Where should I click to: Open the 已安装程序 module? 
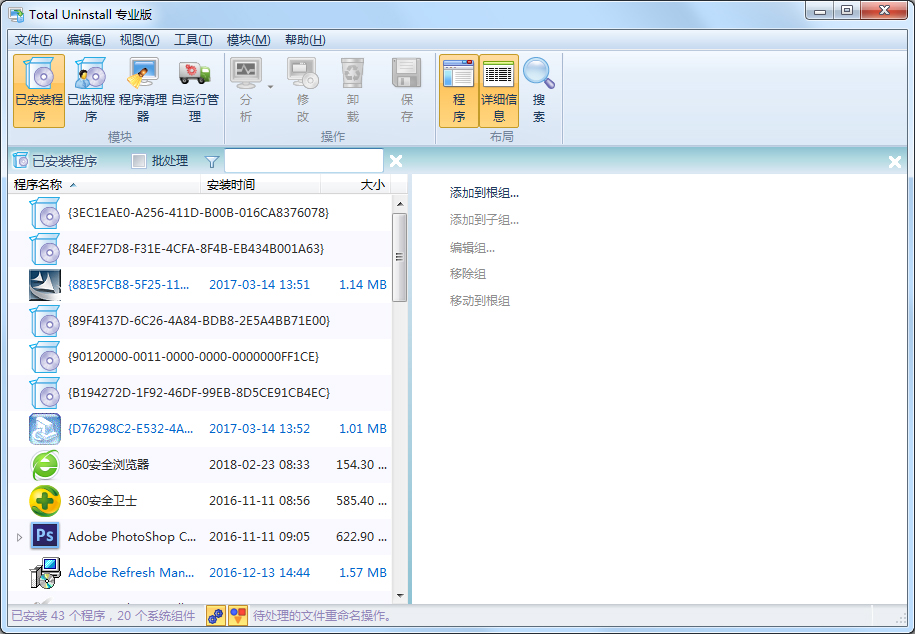click(x=39, y=91)
